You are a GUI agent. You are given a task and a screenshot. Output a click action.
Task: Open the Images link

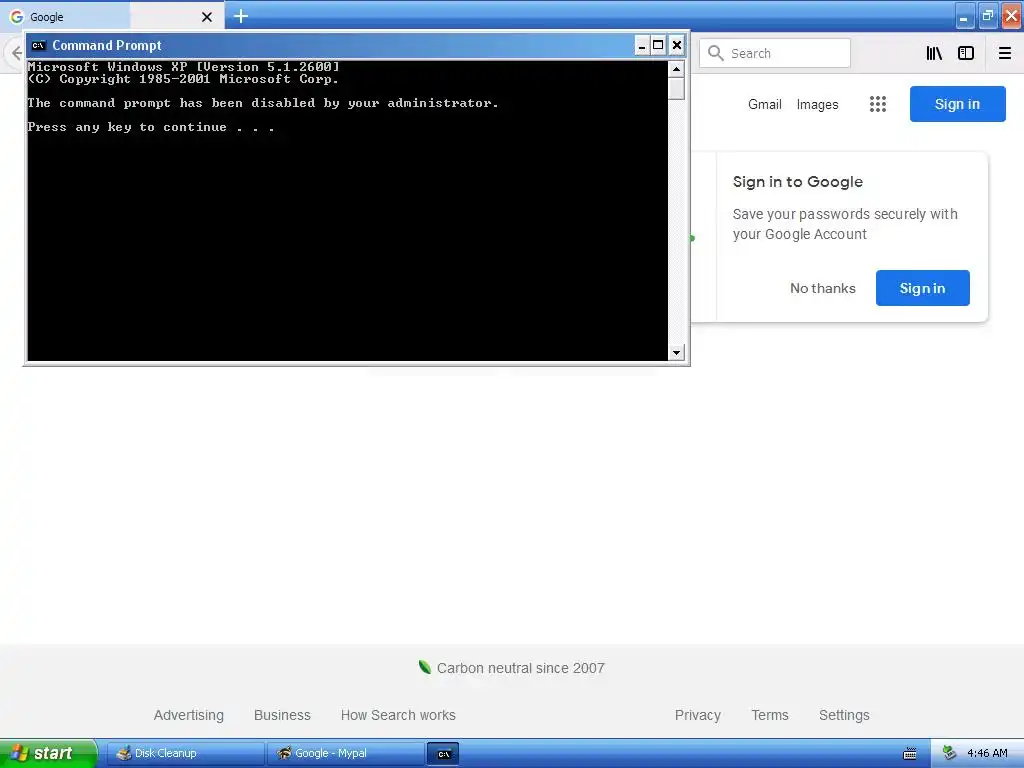(x=818, y=104)
